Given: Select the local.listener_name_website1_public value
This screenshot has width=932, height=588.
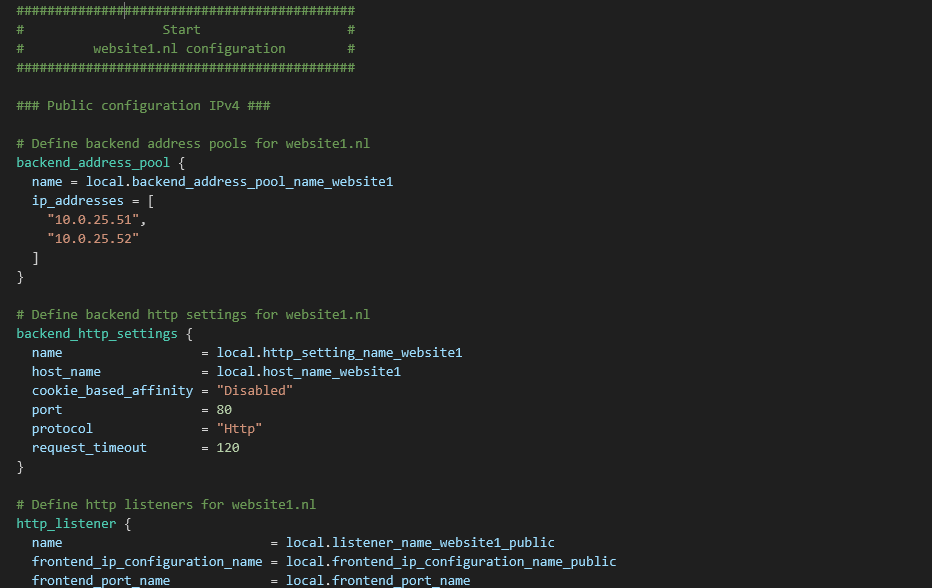Looking at the screenshot, I should (420, 542).
